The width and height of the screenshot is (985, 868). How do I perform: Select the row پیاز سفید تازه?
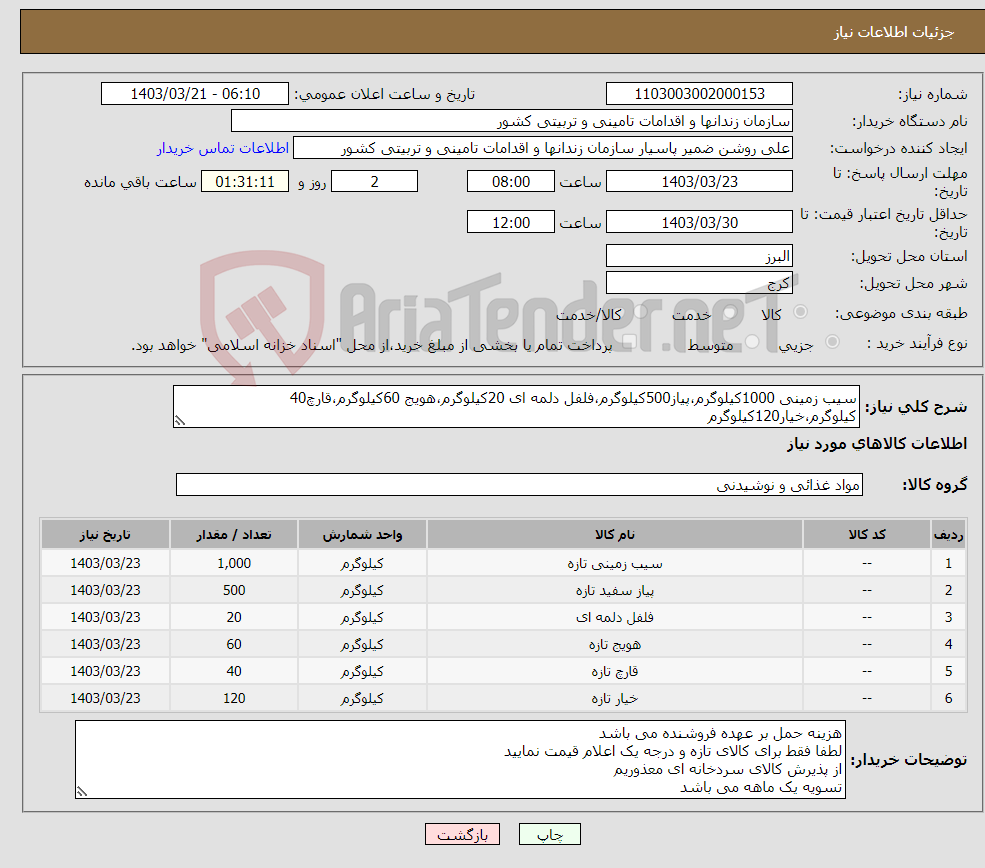[x=504, y=590]
